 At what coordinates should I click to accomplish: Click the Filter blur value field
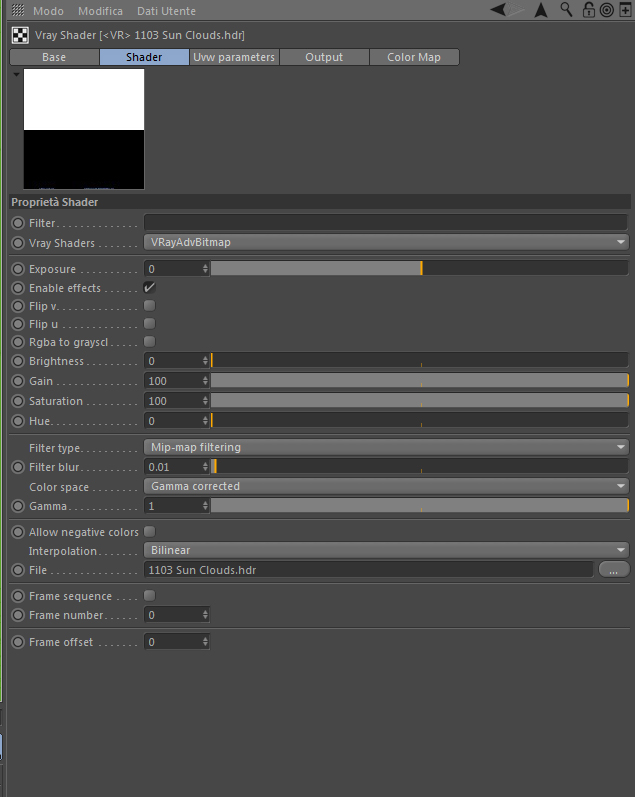pyautogui.click(x=173, y=467)
